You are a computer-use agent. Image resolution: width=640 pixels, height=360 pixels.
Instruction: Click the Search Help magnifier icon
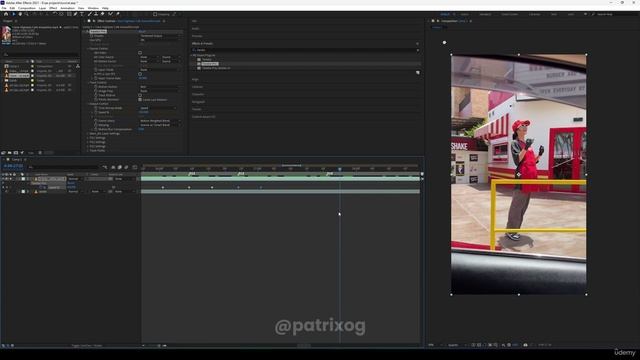coord(593,14)
